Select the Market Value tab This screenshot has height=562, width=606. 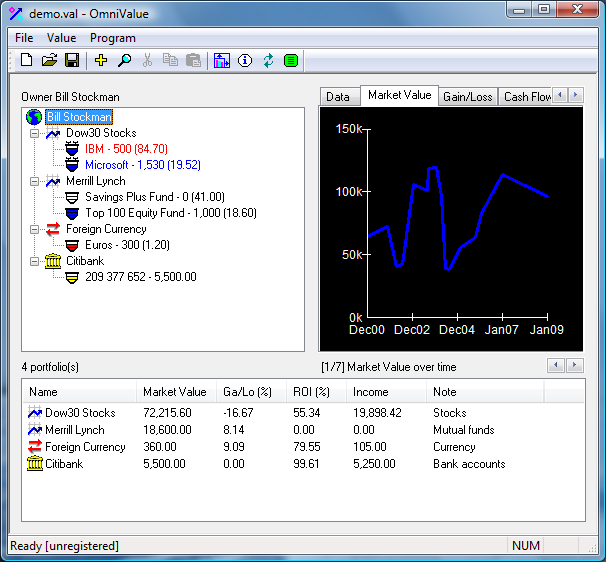tap(399, 95)
